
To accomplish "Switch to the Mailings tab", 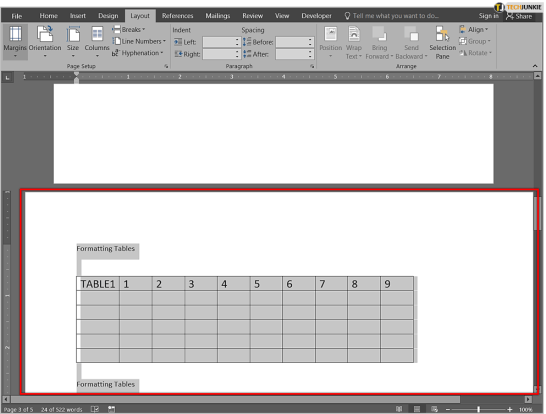I will point(218,16).
